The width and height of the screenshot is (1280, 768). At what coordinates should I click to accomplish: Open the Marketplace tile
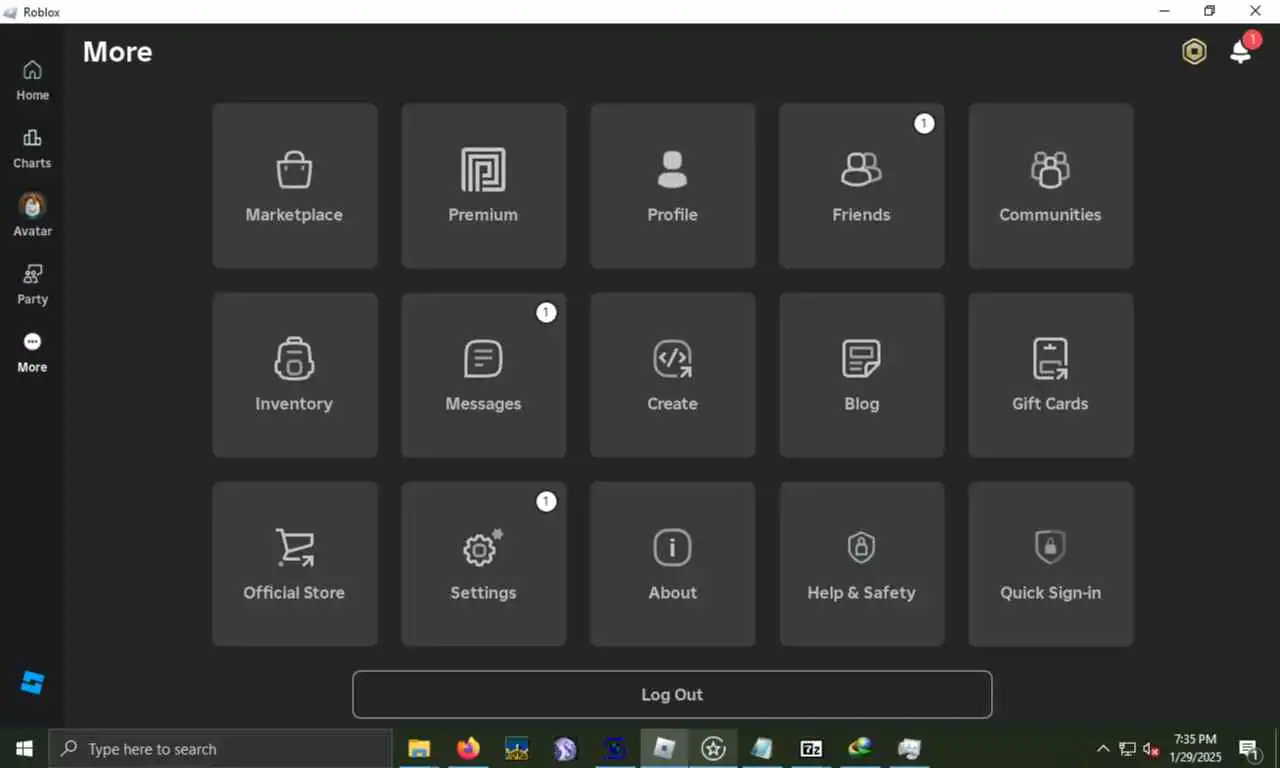coord(294,186)
